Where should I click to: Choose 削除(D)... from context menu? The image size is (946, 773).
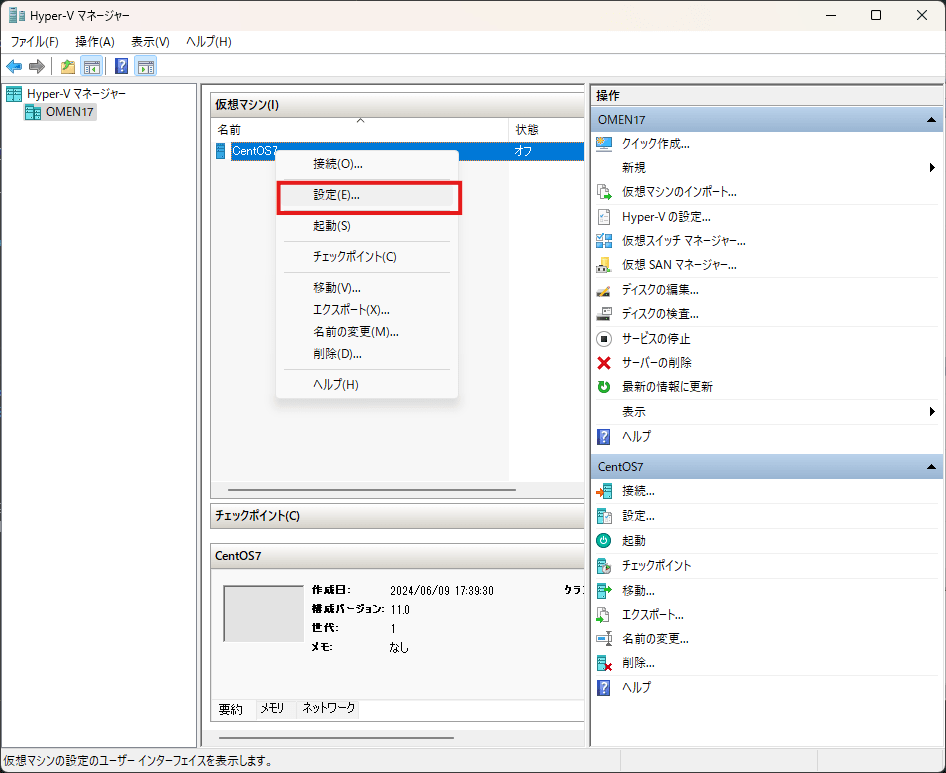click(367, 354)
